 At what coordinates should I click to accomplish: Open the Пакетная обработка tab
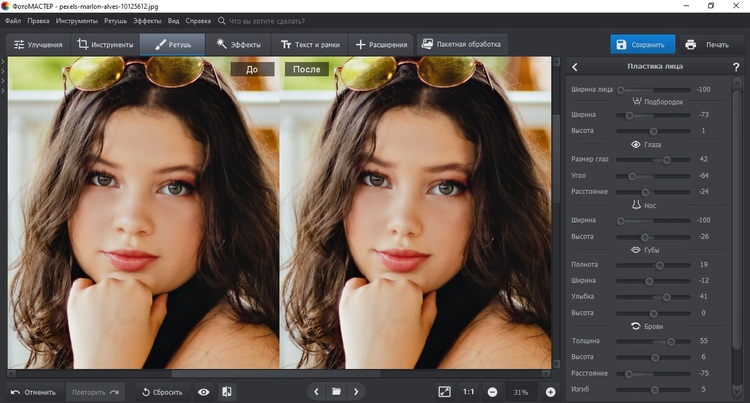pyautogui.click(x=462, y=45)
